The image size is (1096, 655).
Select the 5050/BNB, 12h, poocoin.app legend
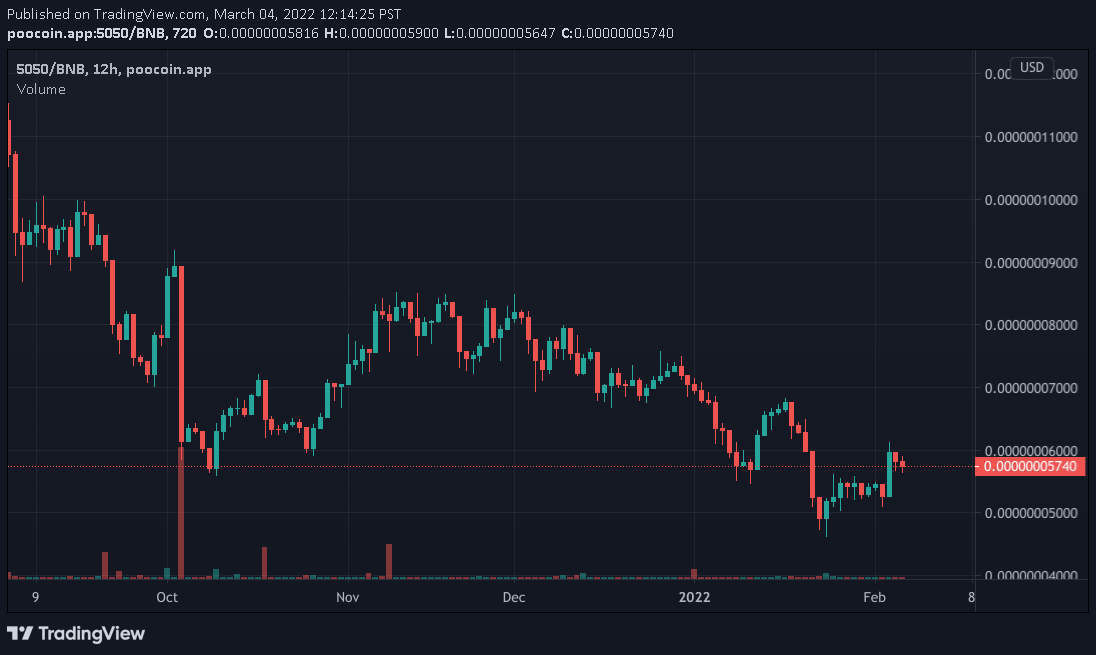click(114, 69)
